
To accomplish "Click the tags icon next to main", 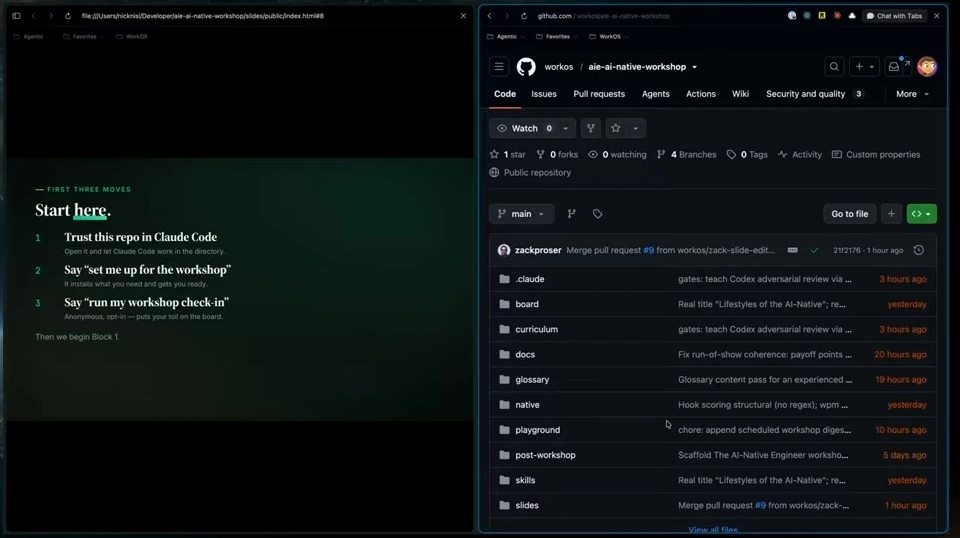I will click(597, 214).
